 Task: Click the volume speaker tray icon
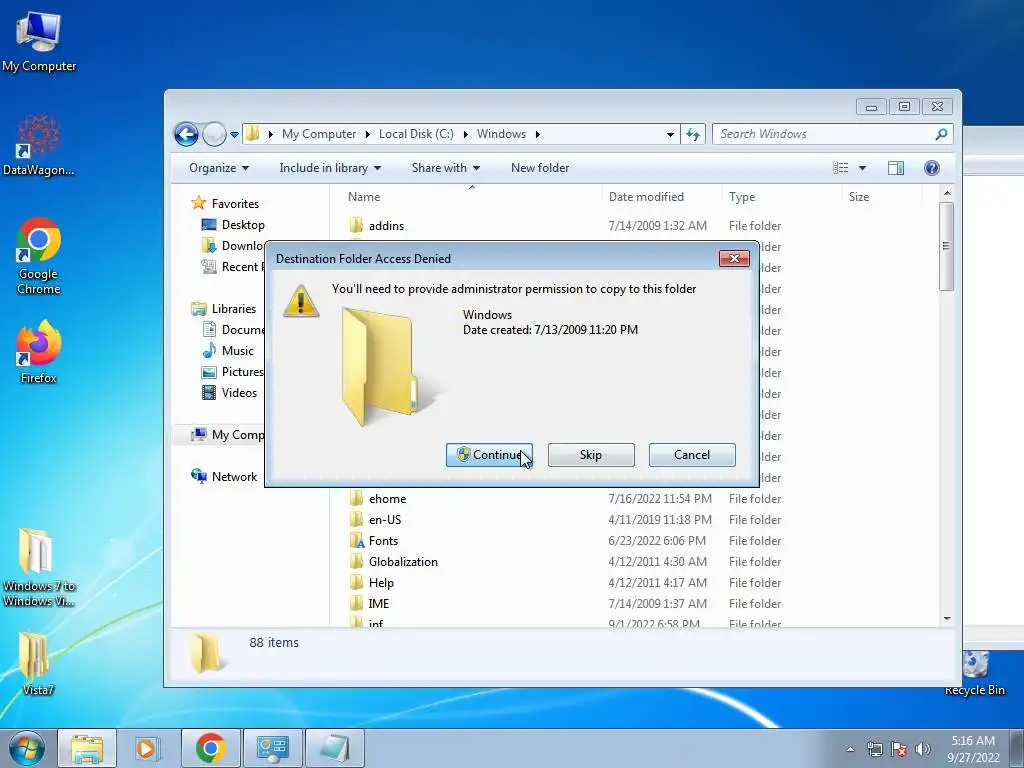(x=923, y=749)
